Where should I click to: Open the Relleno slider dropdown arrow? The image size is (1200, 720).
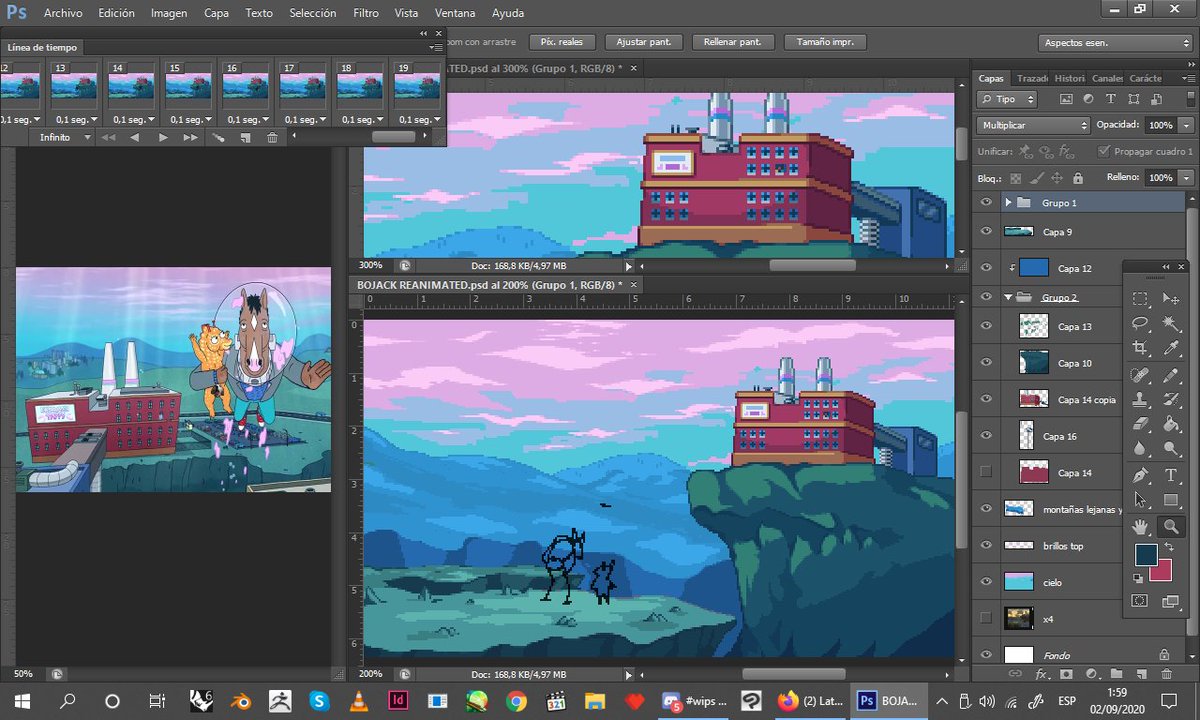tap(1186, 178)
